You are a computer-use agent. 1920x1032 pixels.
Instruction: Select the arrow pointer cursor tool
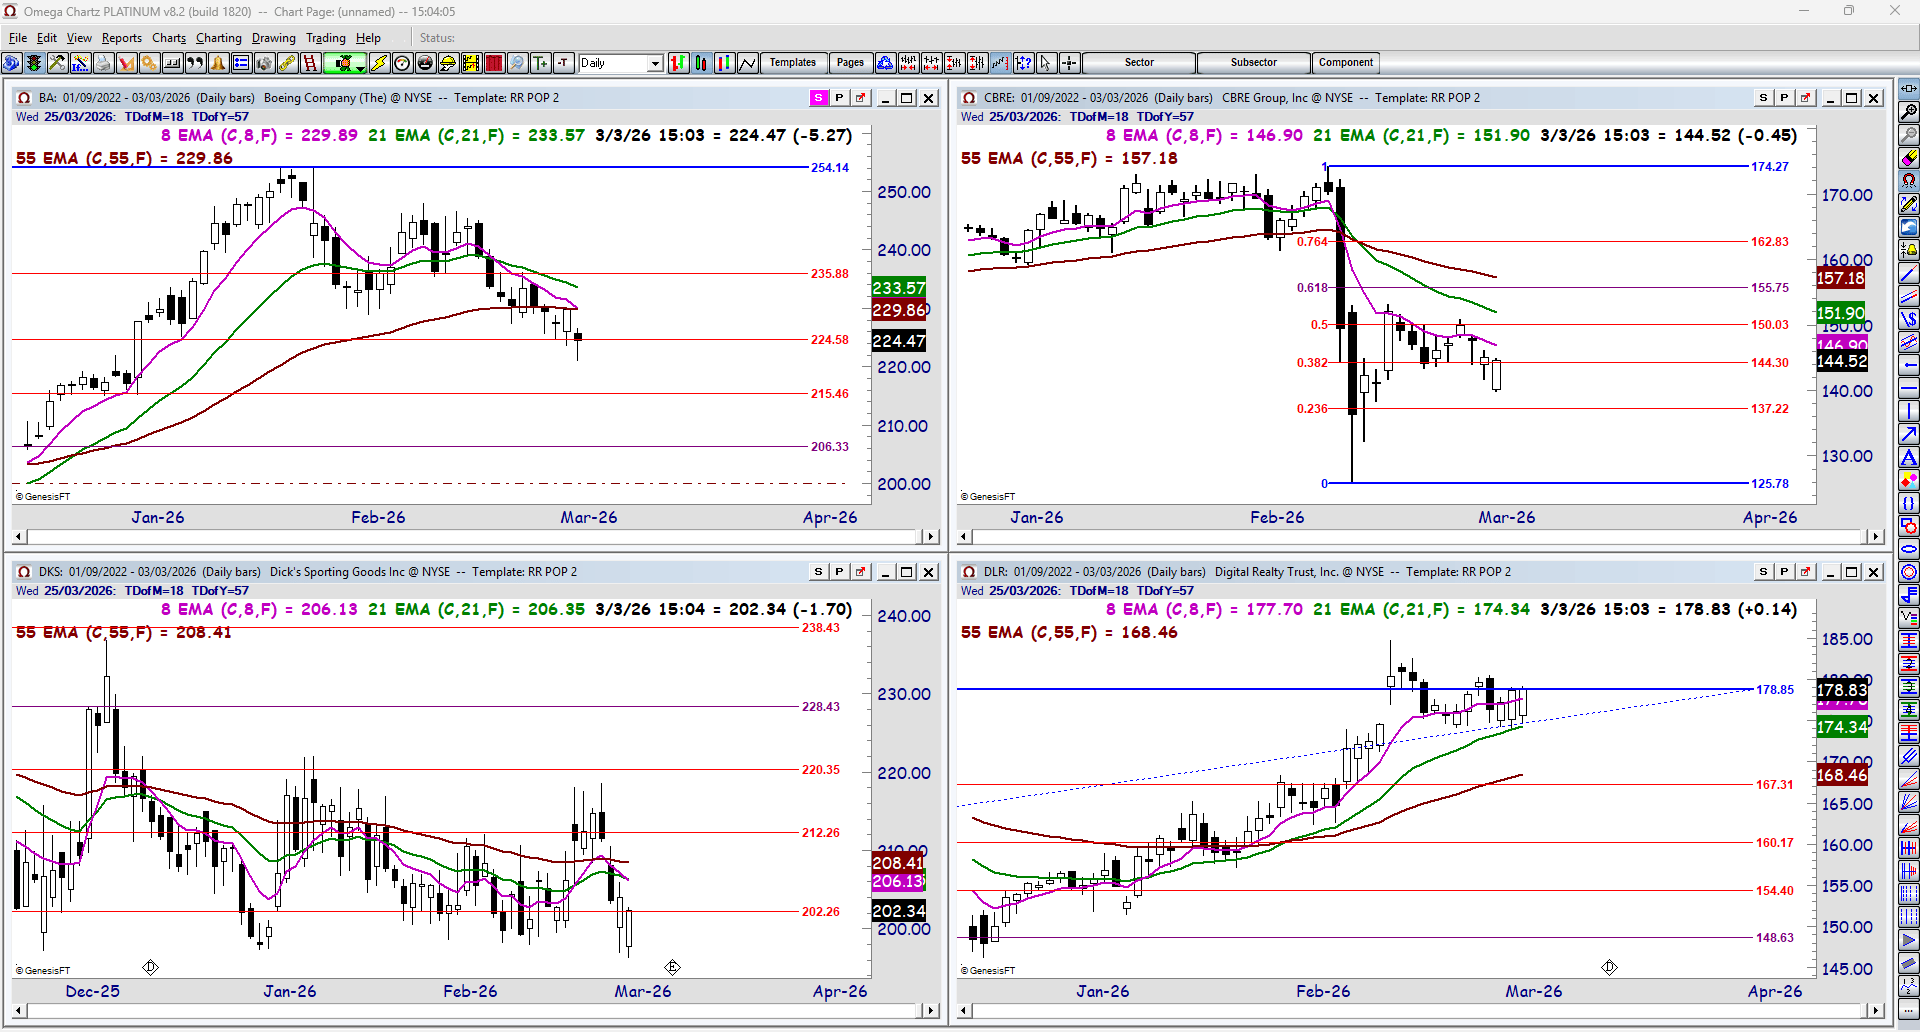[1046, 63]
